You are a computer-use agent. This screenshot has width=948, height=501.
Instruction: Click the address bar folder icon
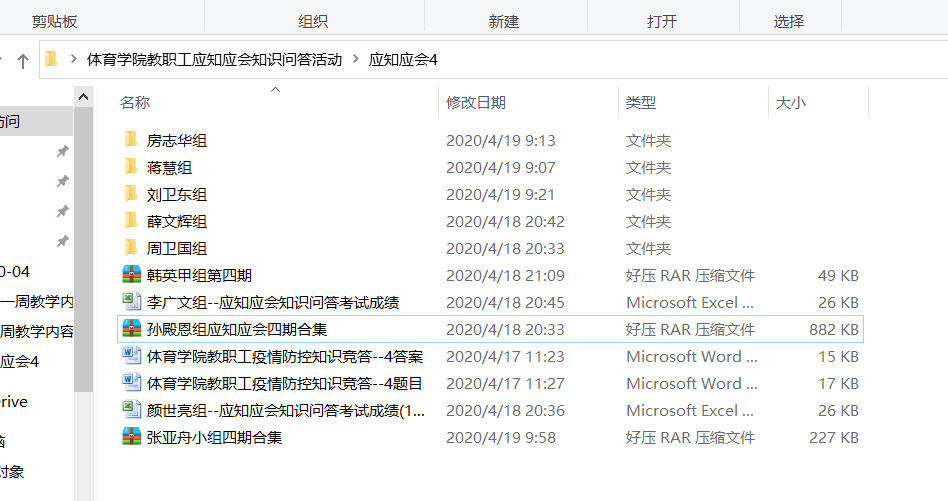pos(52,60)
